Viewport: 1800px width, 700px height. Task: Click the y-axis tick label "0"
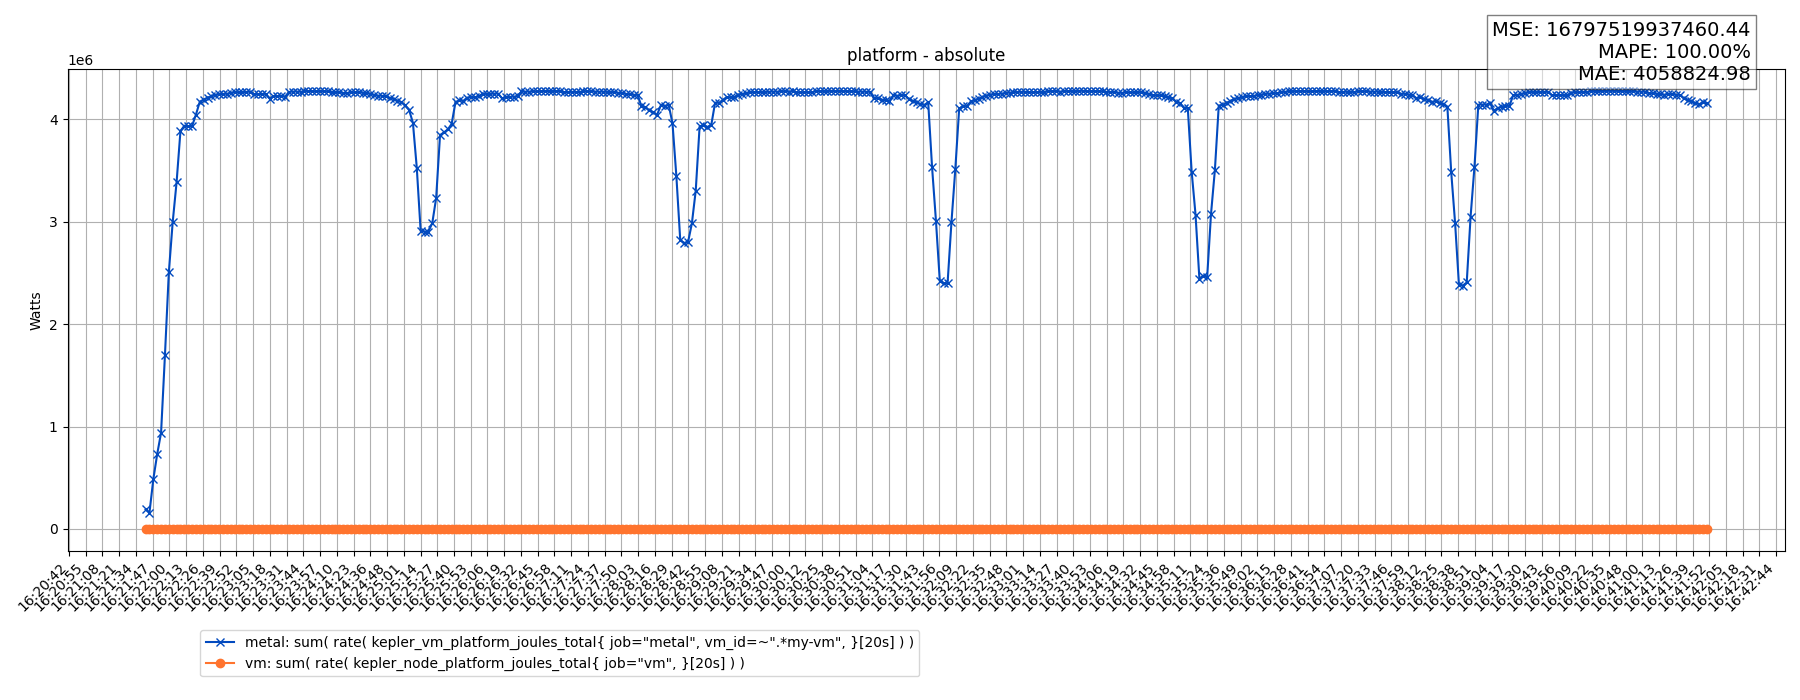pyautogui.click(x=56, y=529)
